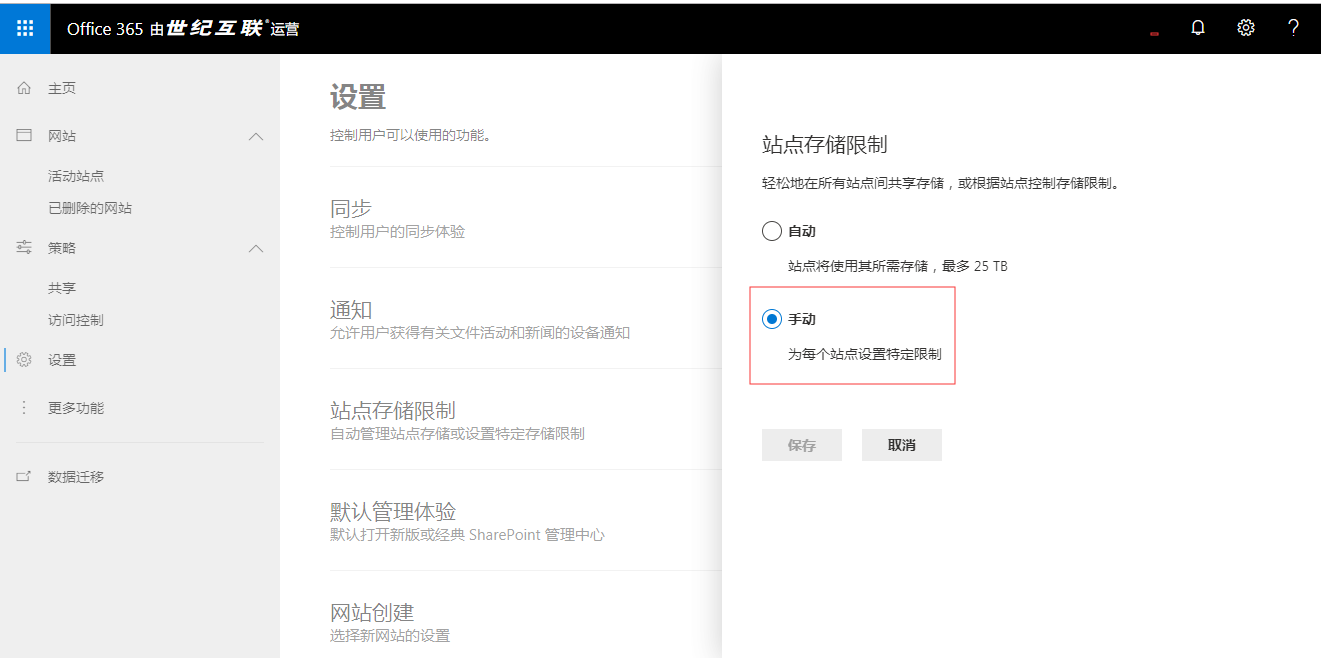
Task: Collapse the 策略 section chevron
Action: (x=256, y=248)
